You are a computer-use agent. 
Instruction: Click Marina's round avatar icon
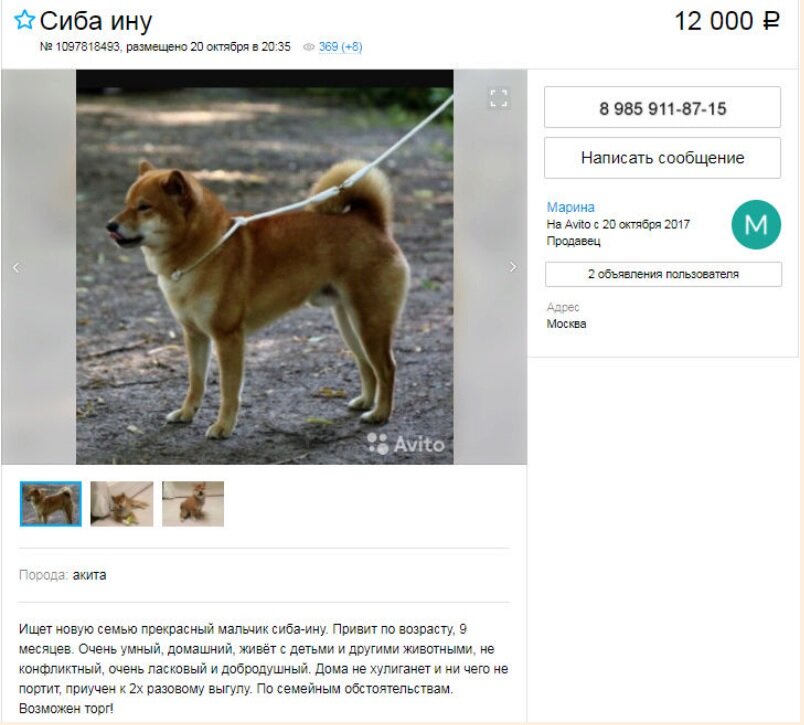point(756,225)
